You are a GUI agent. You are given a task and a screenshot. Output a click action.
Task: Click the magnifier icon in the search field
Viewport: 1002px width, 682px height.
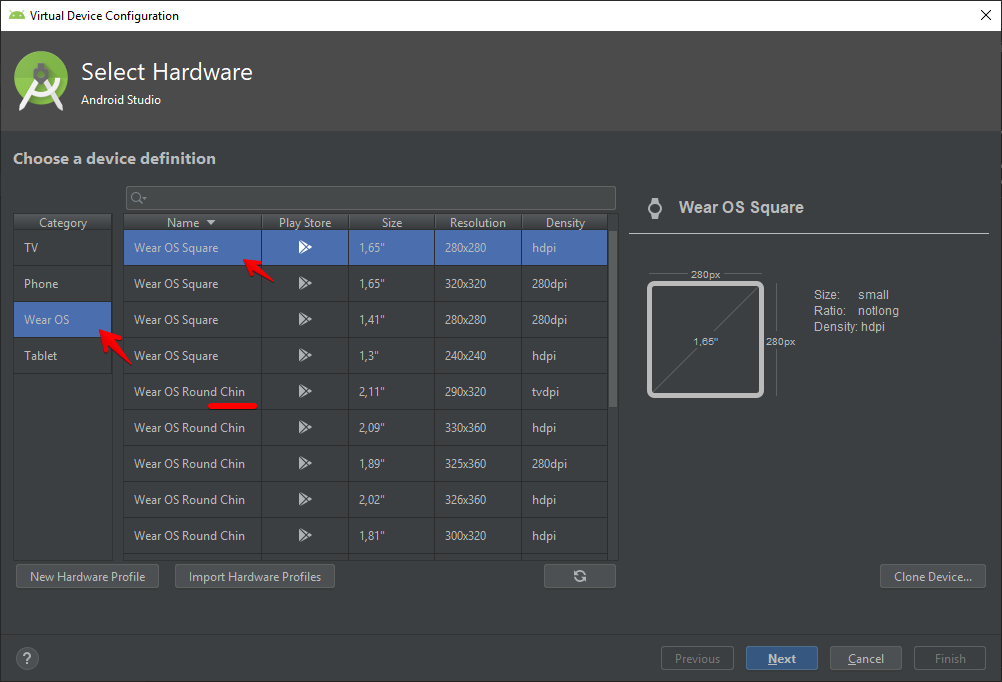[139, 198]
